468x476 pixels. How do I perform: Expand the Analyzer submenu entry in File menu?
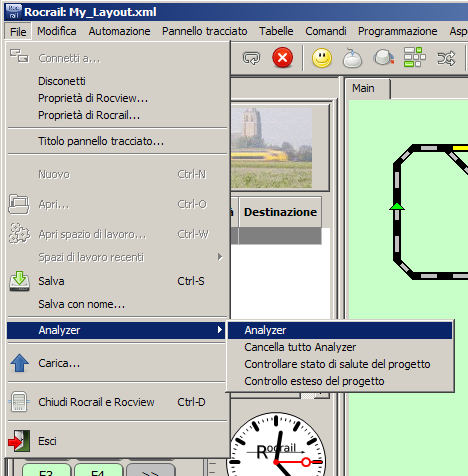116,330
